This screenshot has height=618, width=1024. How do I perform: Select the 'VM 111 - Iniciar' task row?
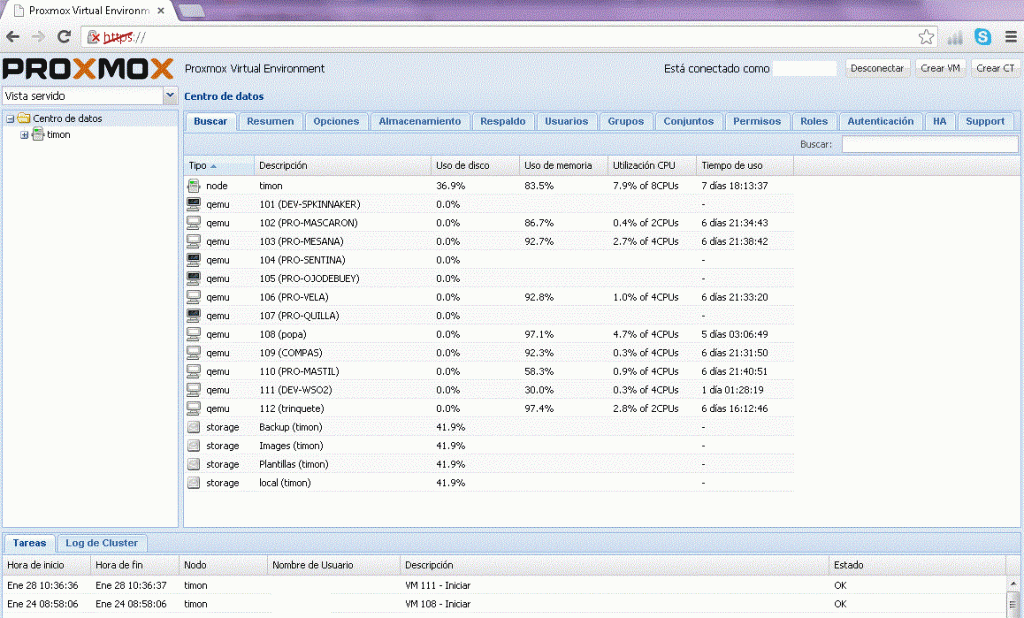click(x=505, y=585)
